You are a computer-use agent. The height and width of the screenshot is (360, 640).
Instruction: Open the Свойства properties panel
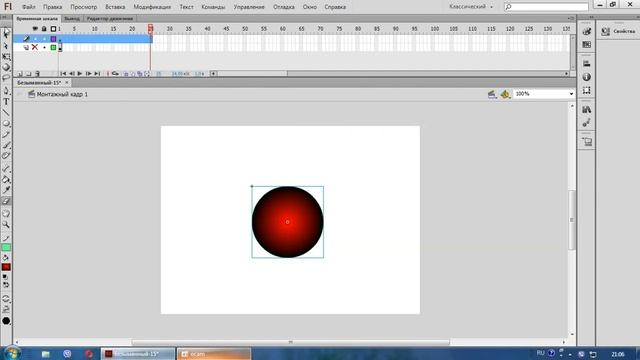point(619,31)
